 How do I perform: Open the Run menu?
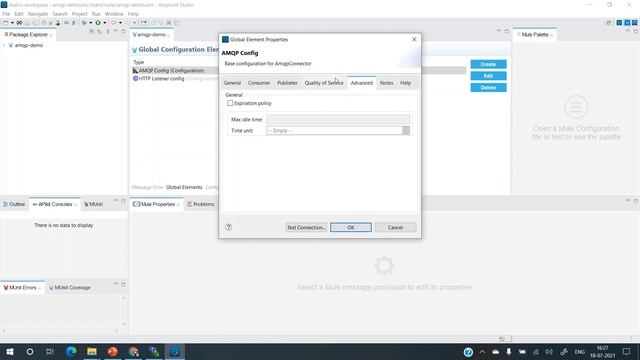pyautogui.click(x=96, y=14)
